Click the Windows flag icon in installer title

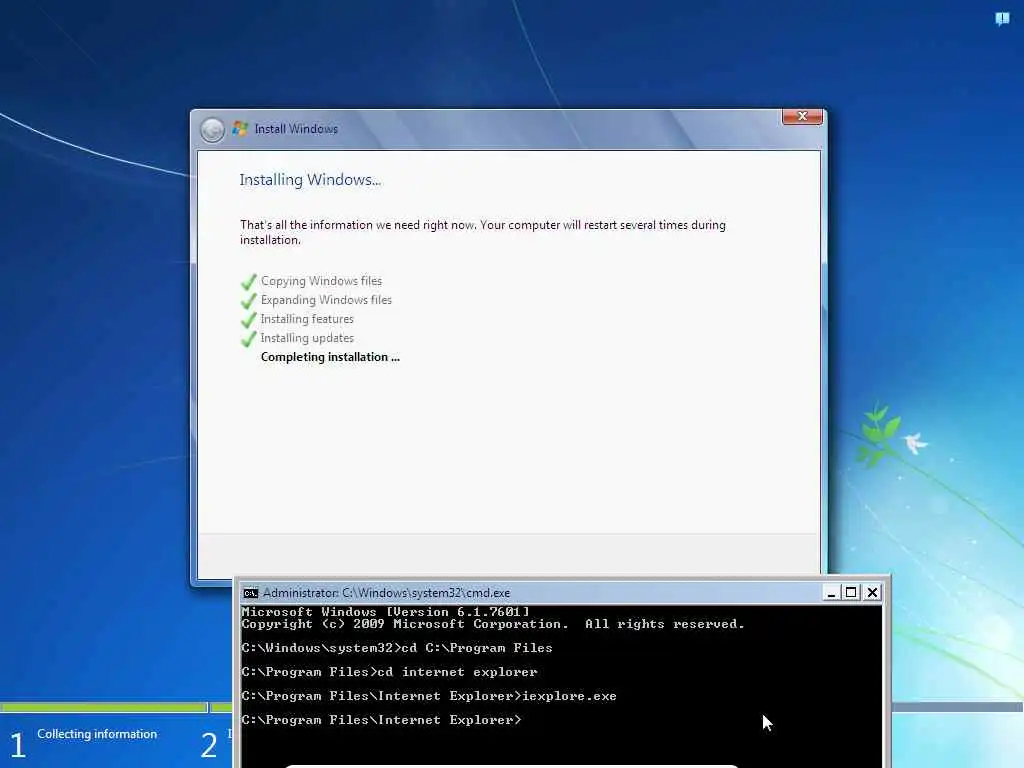[x=240, y=129]
